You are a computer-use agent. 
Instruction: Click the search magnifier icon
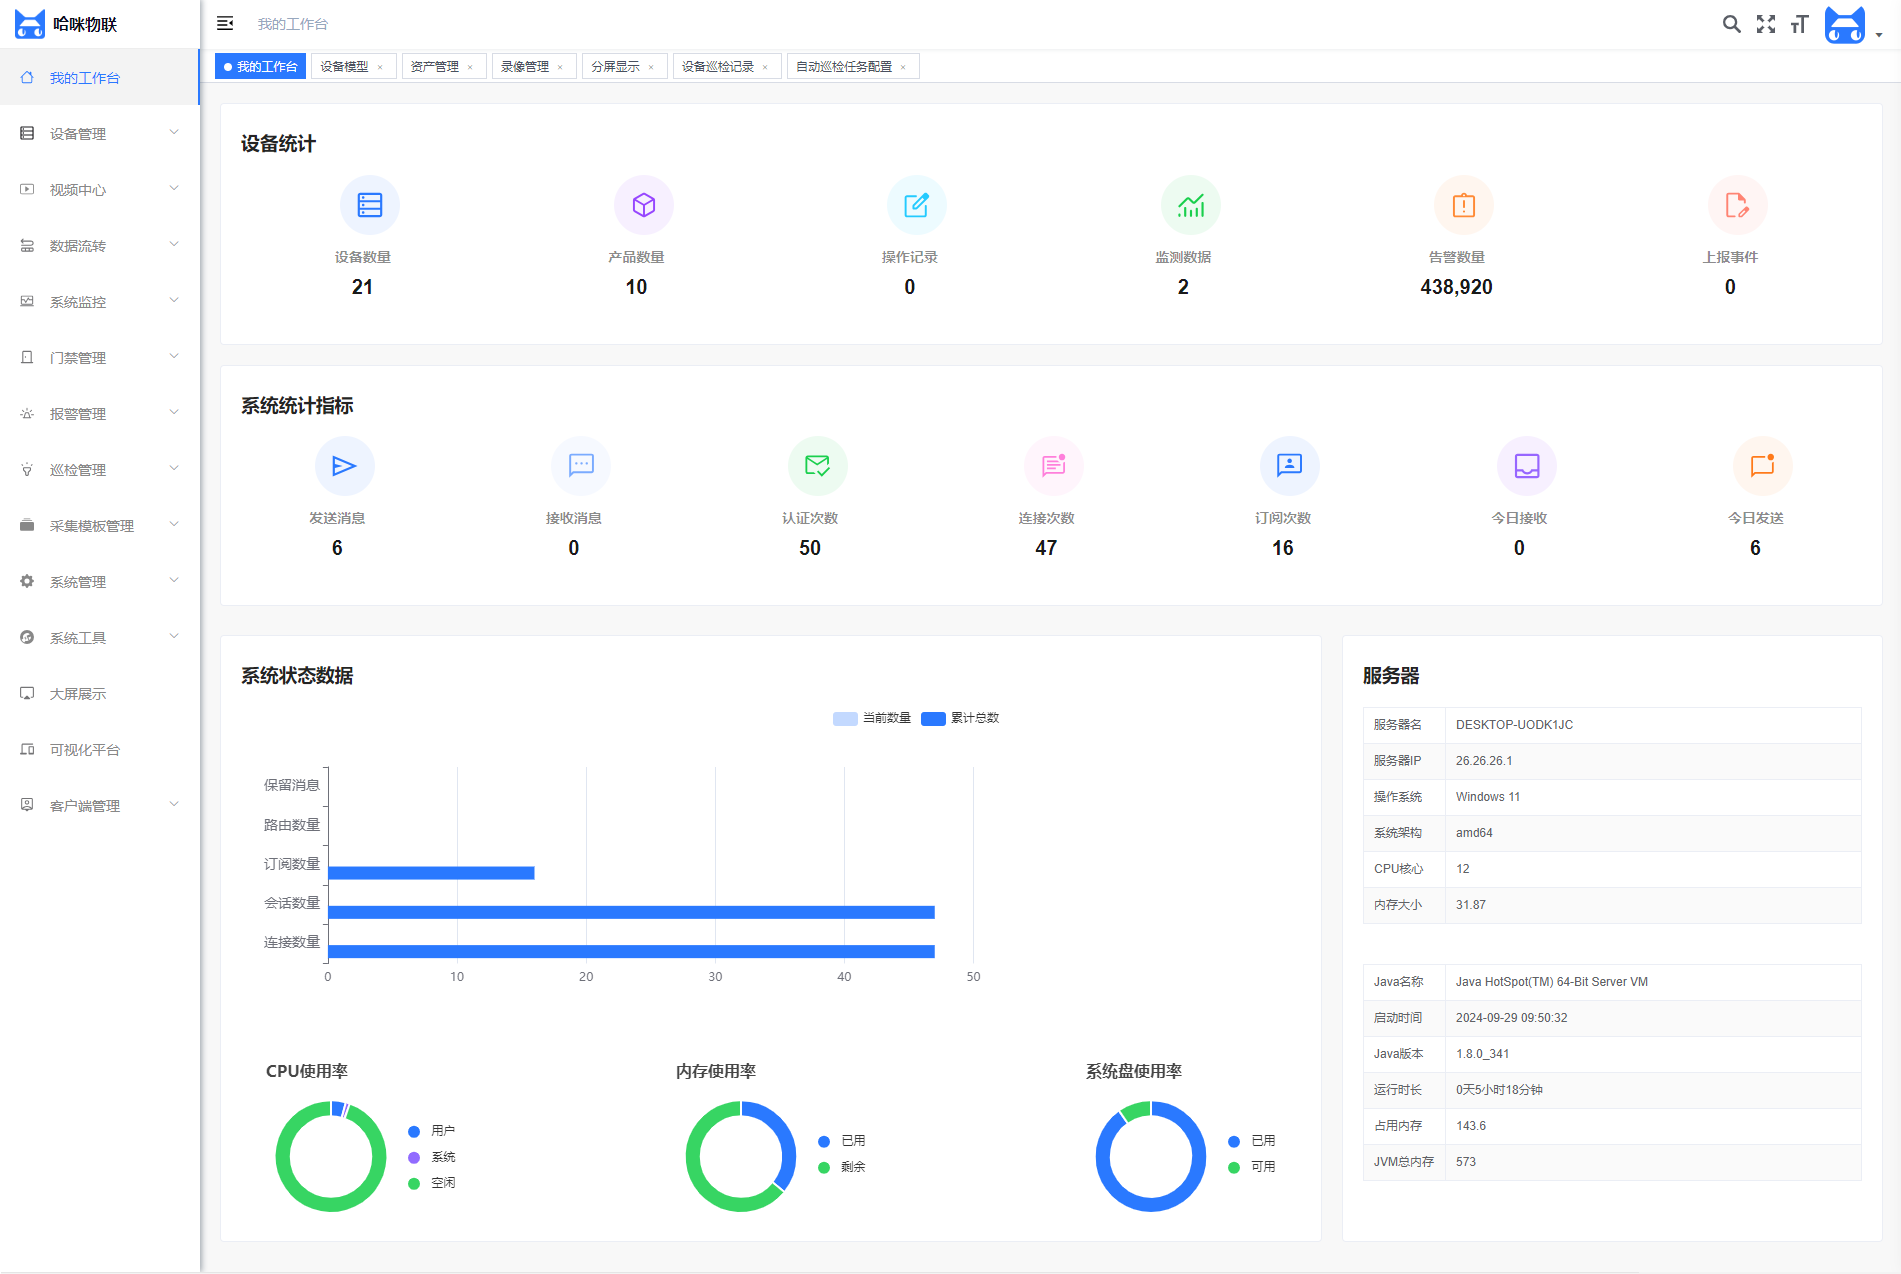[x=1731, y=24]
